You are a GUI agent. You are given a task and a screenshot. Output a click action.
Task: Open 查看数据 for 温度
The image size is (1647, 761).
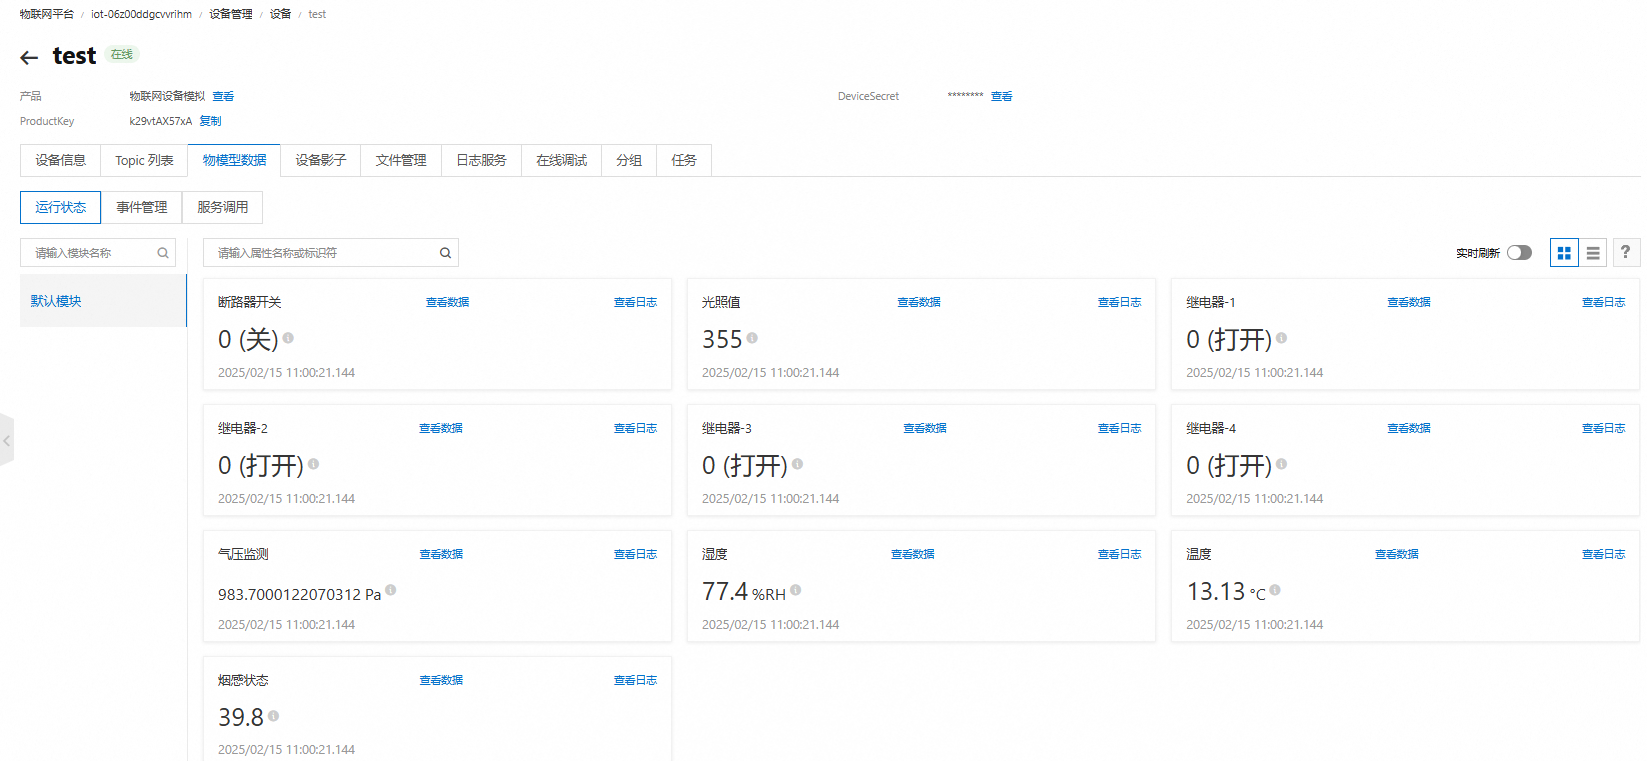pos(1396,554)
